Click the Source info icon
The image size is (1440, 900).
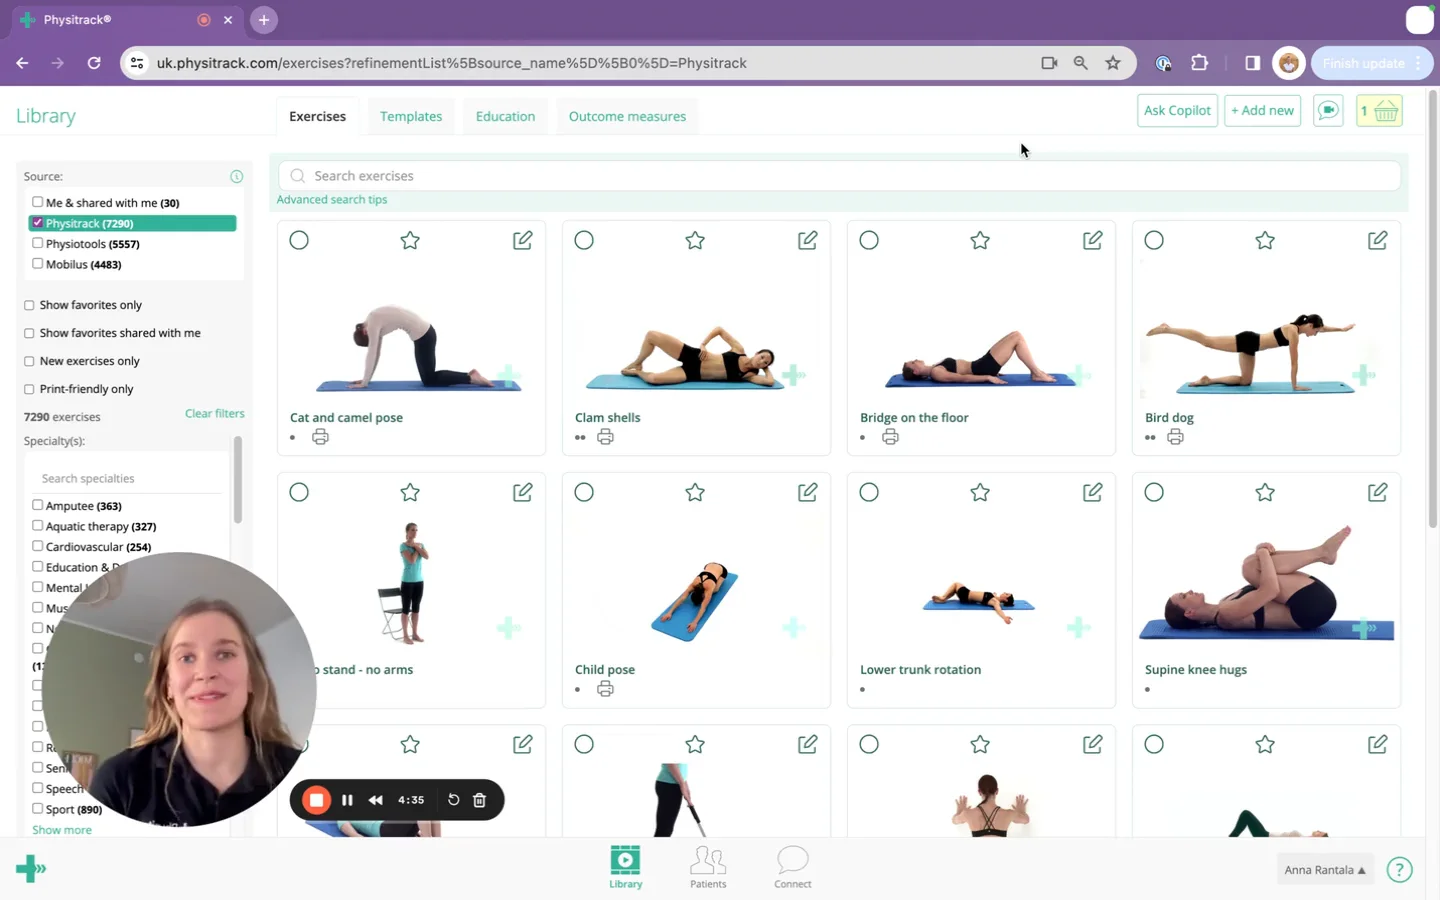point(237,176)
